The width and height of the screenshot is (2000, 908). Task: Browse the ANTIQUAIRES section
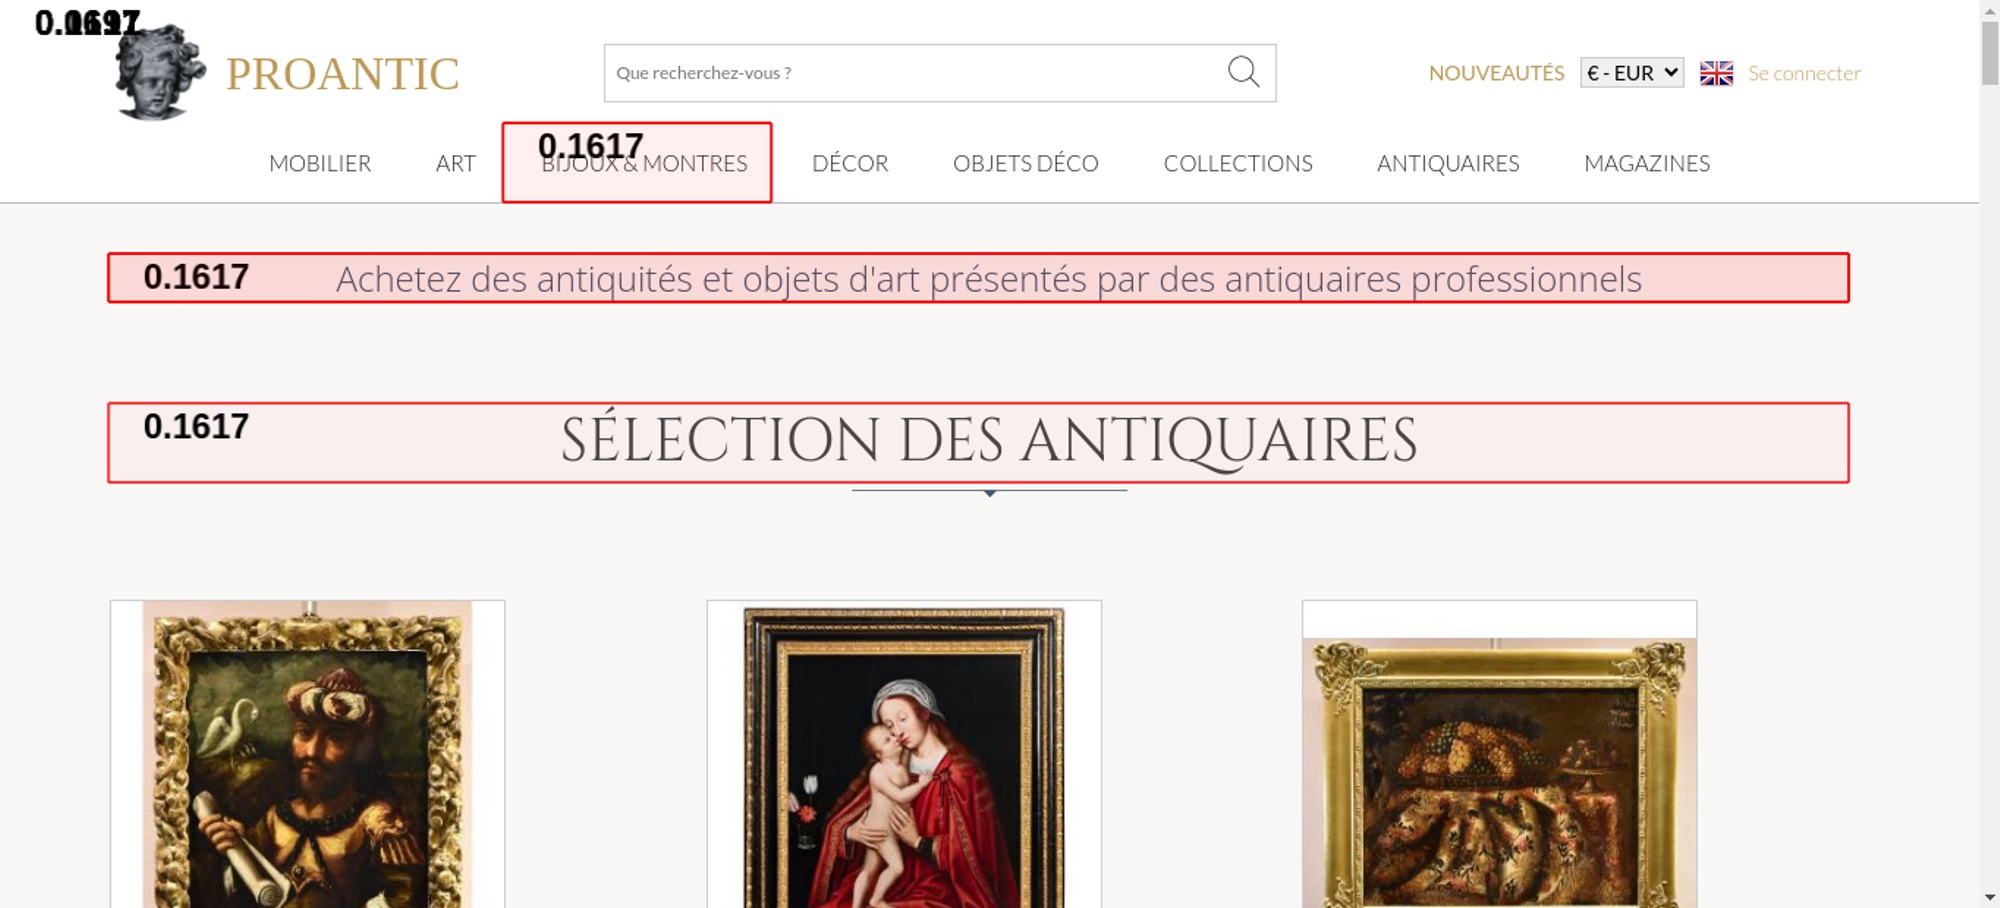[1447, 163]
